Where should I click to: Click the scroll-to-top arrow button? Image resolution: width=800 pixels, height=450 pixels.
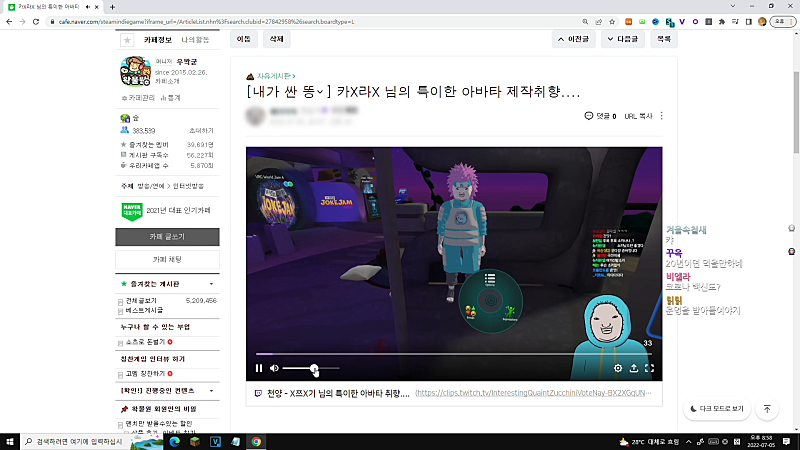(767, 409)
